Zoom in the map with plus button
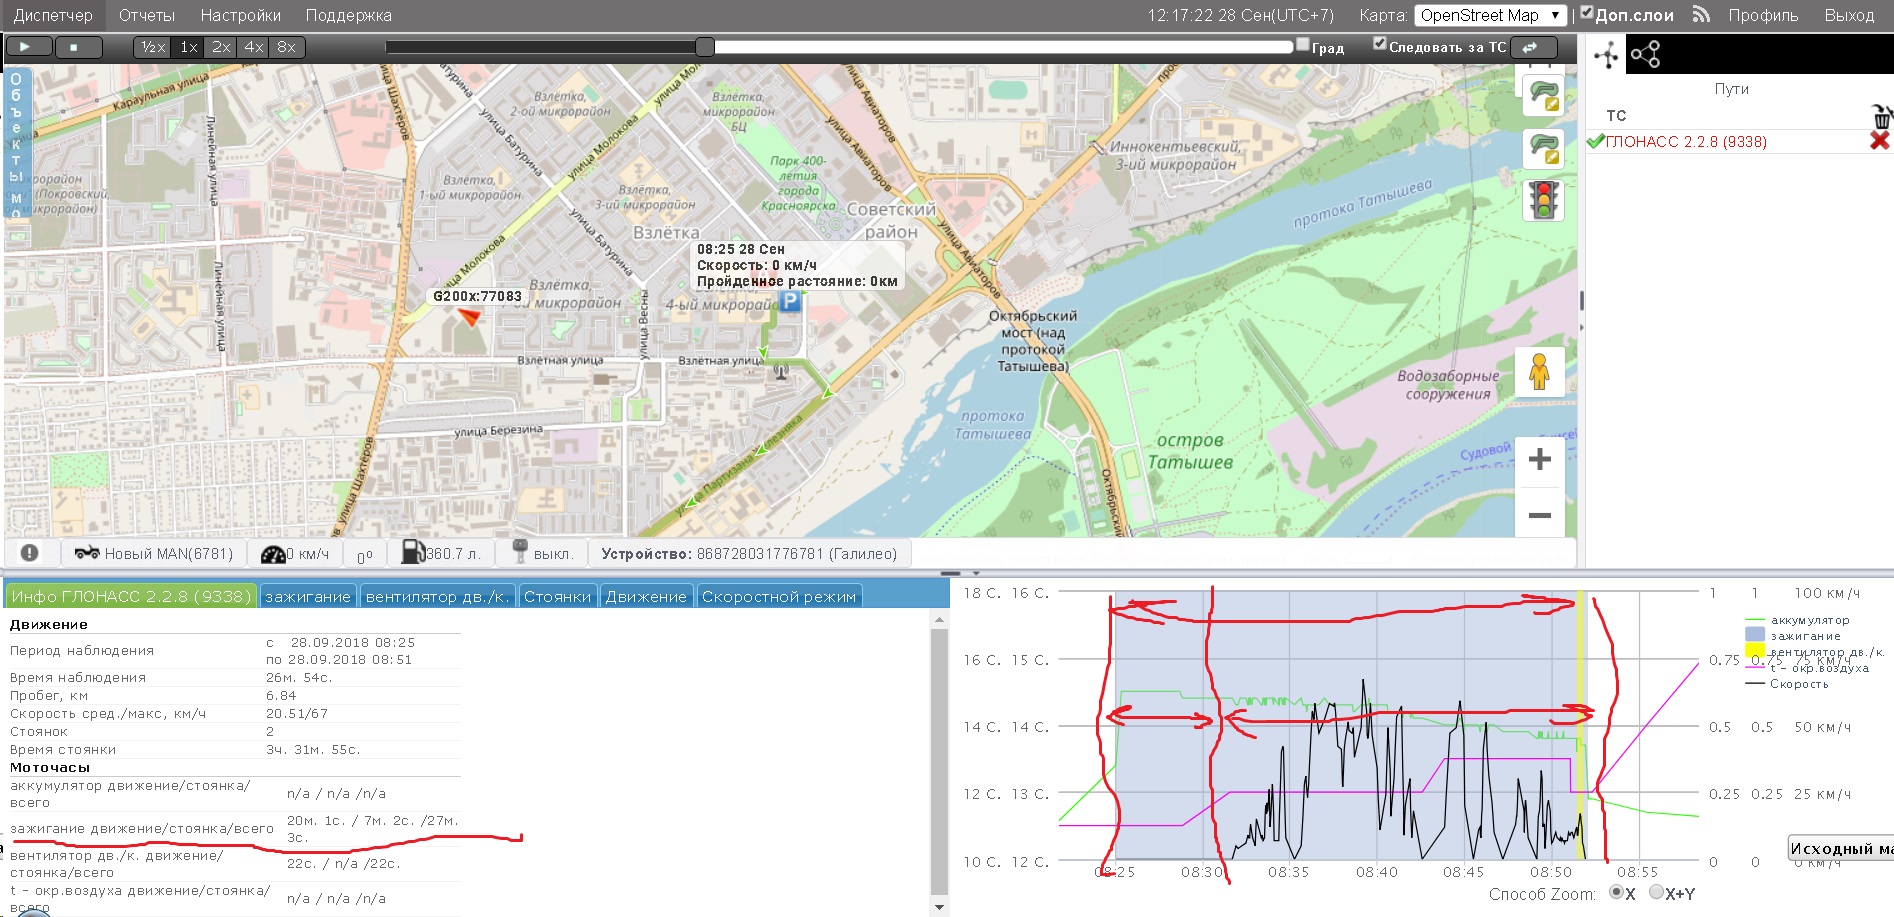Screen dimensions: 1894x917 (x=1540, y=460)
